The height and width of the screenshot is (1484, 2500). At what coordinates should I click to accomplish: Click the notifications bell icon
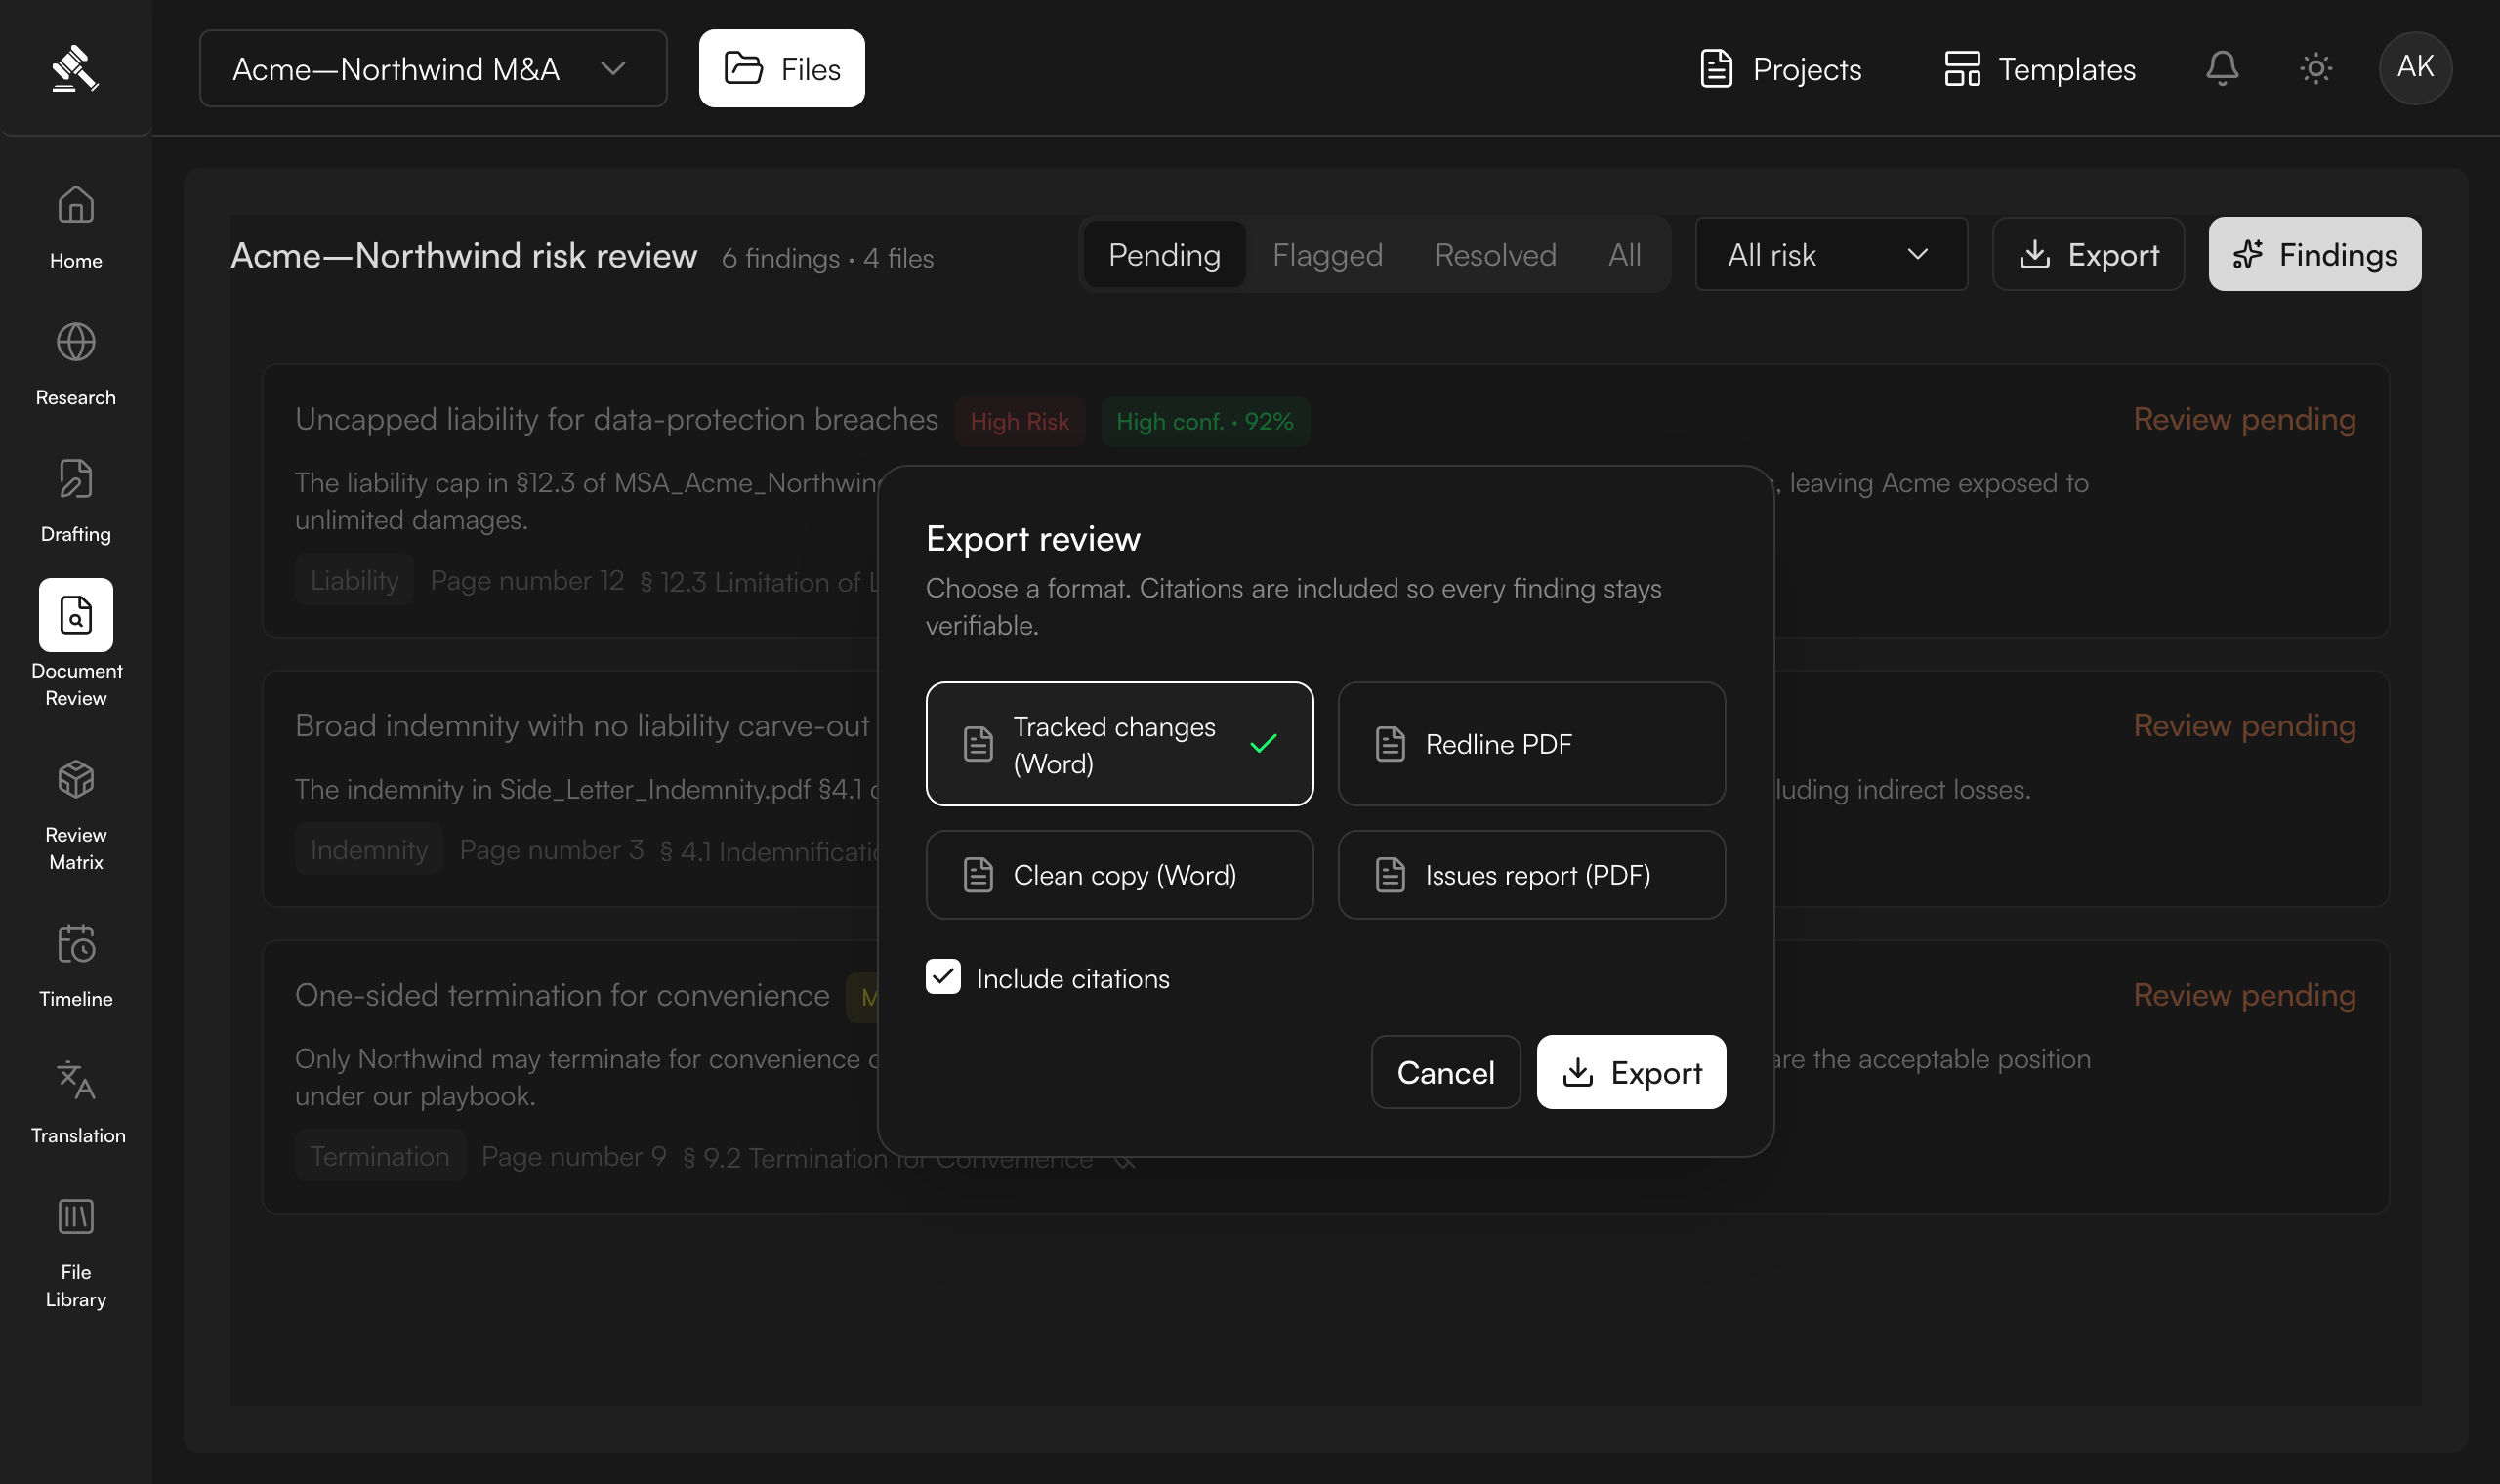[x=2222, y=68]
